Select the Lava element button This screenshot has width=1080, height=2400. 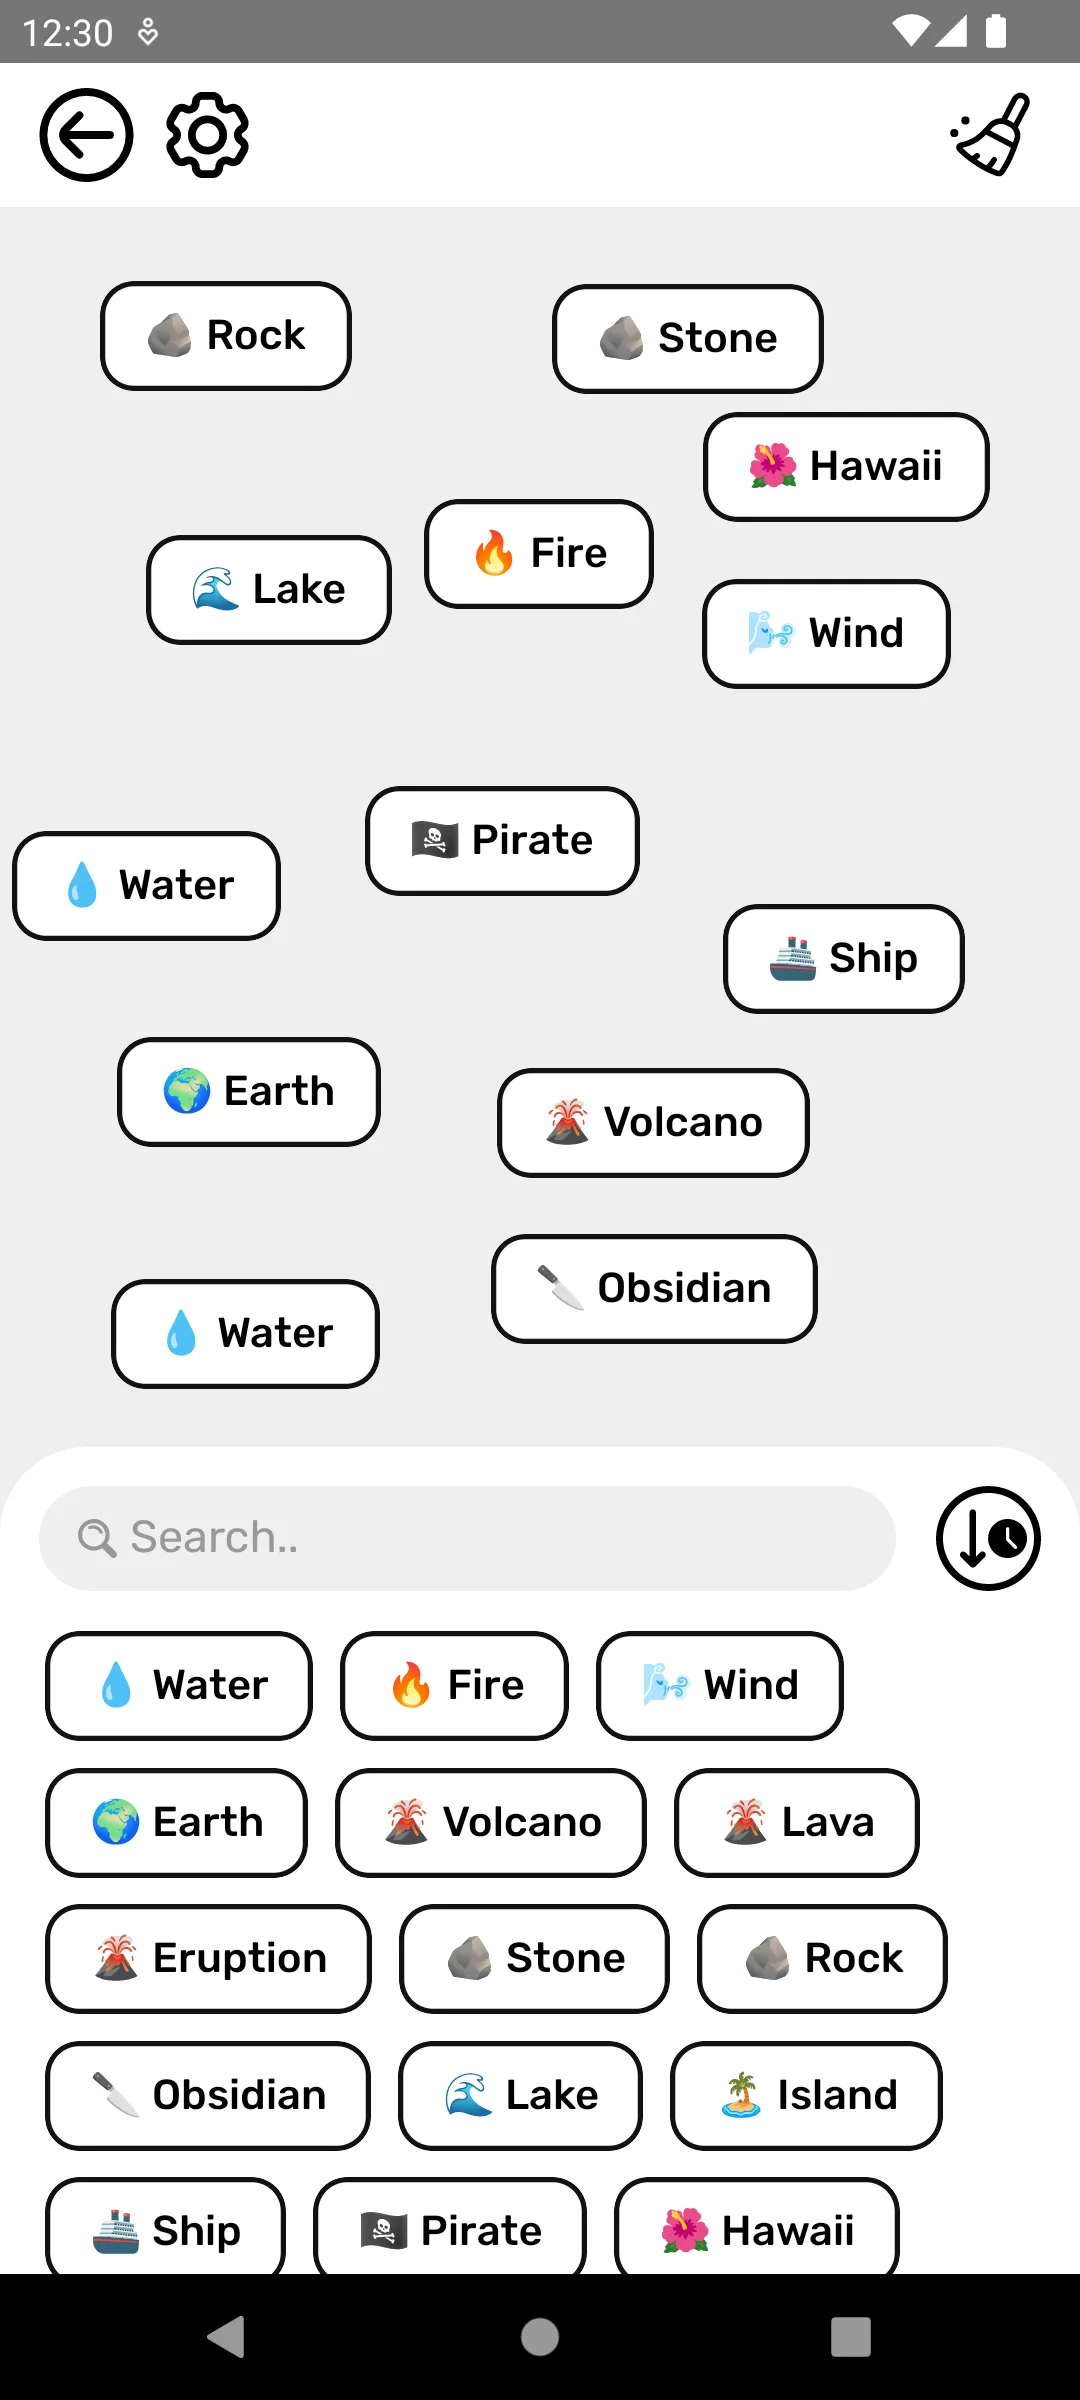point(797,1822)
